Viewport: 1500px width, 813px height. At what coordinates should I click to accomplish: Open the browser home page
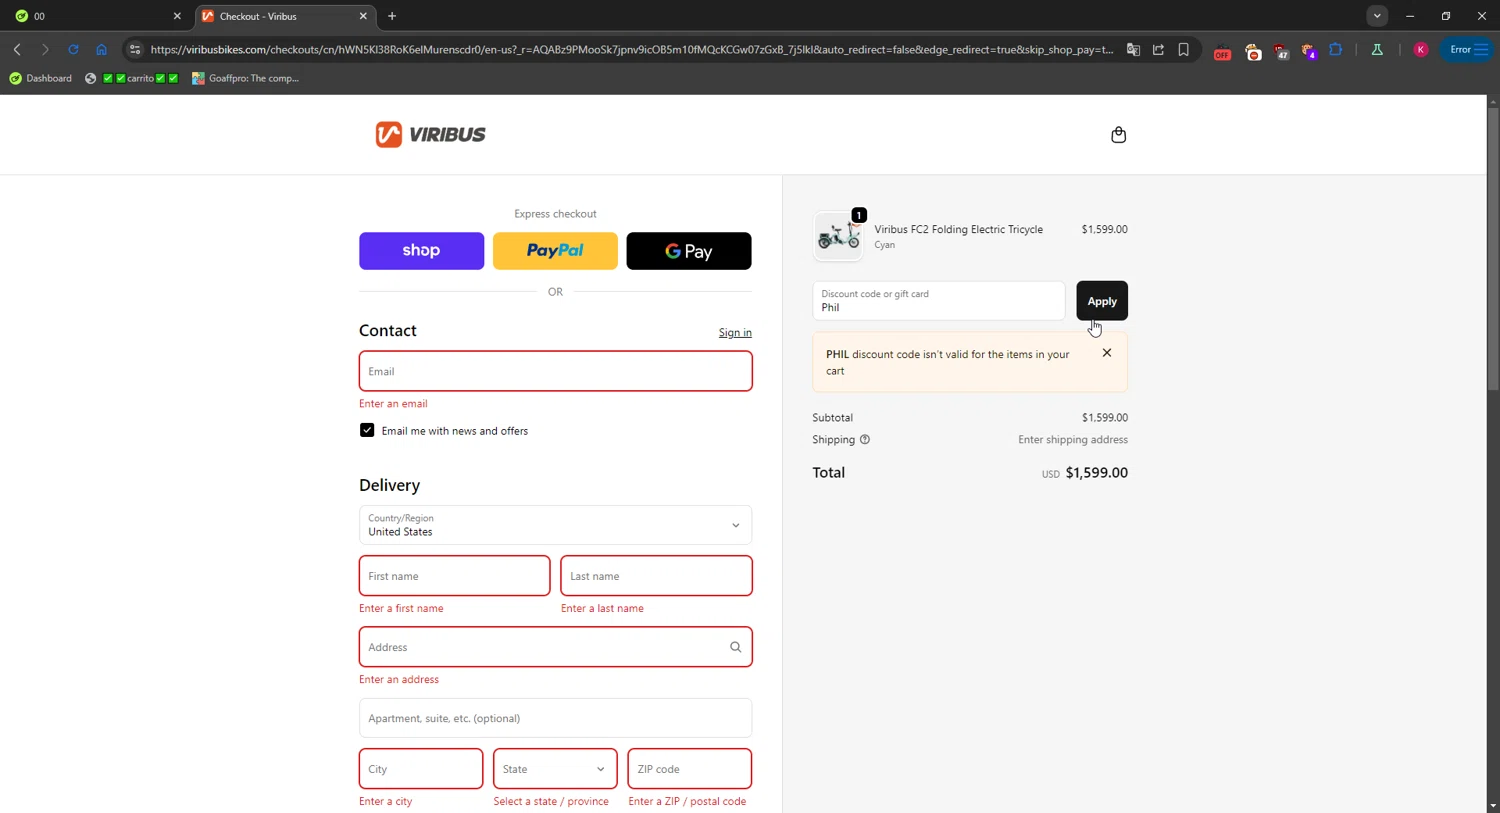(101, 49)
